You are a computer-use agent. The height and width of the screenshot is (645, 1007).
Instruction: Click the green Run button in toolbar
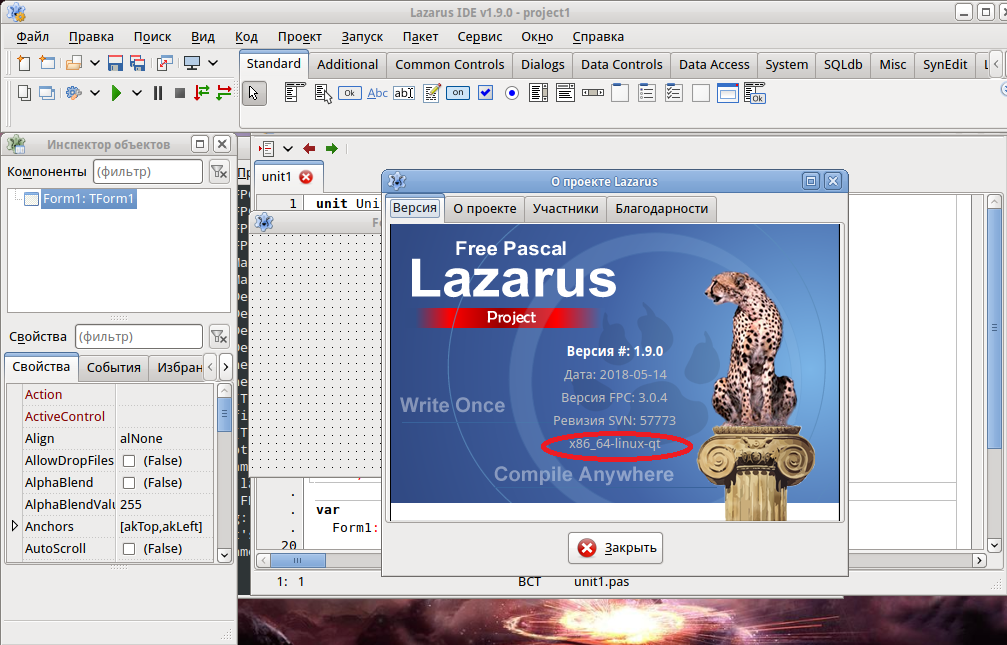tap(116, 93)
